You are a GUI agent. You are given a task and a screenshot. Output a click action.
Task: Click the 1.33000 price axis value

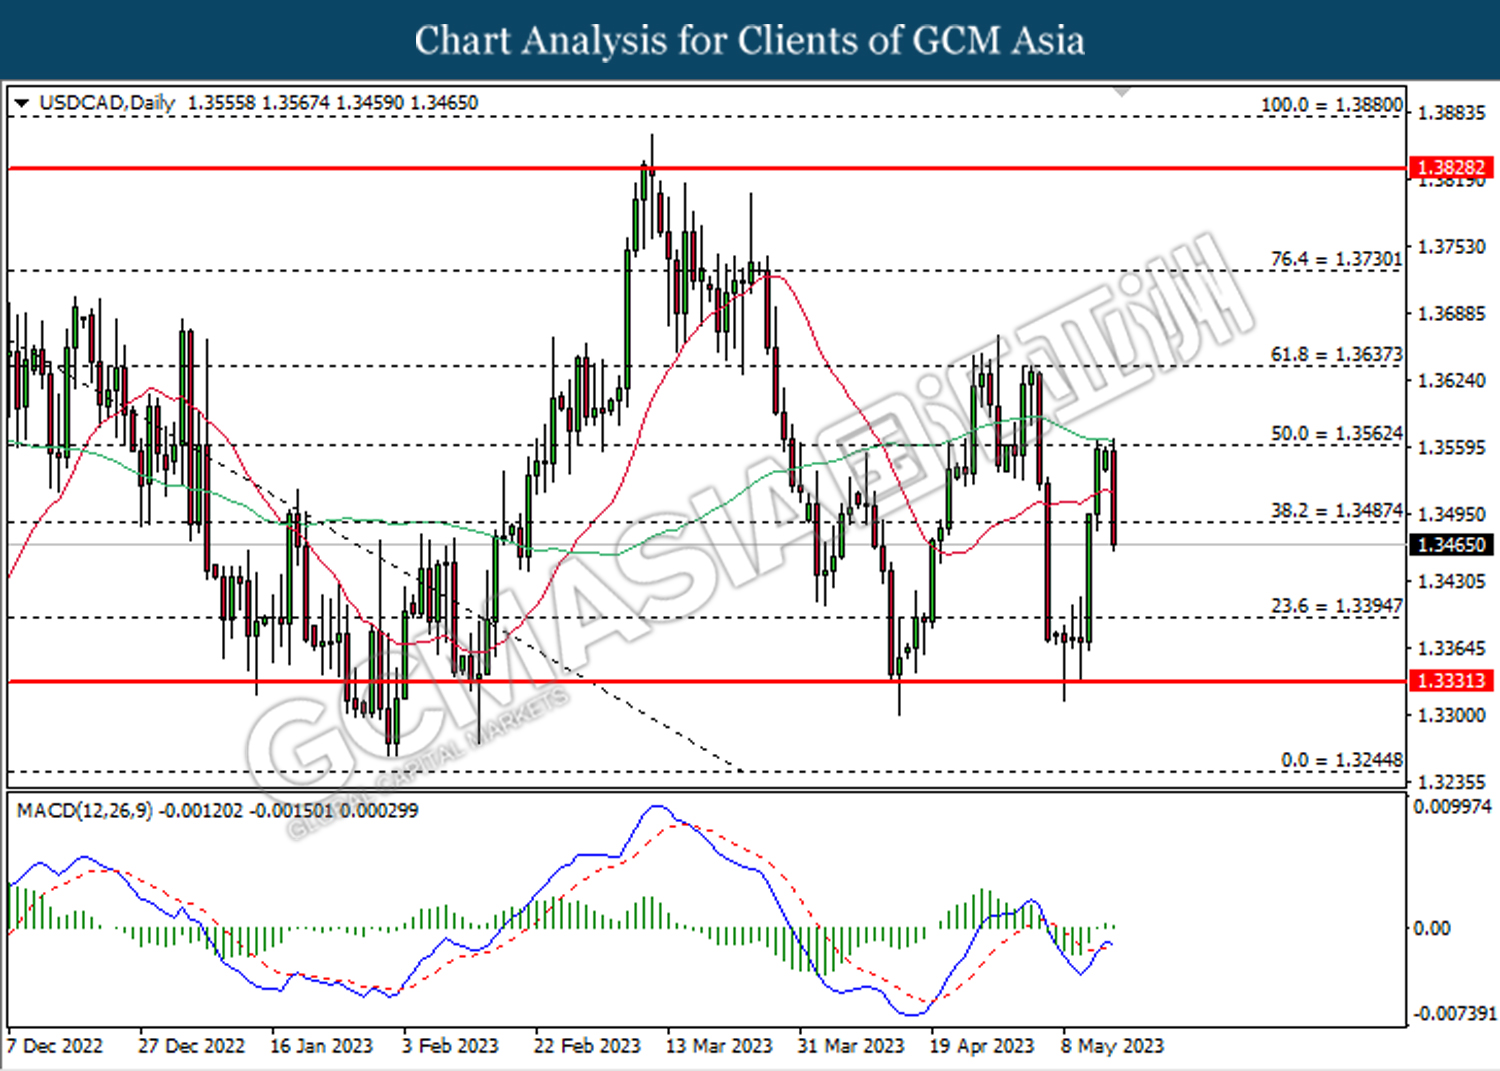coord(1452,715)
